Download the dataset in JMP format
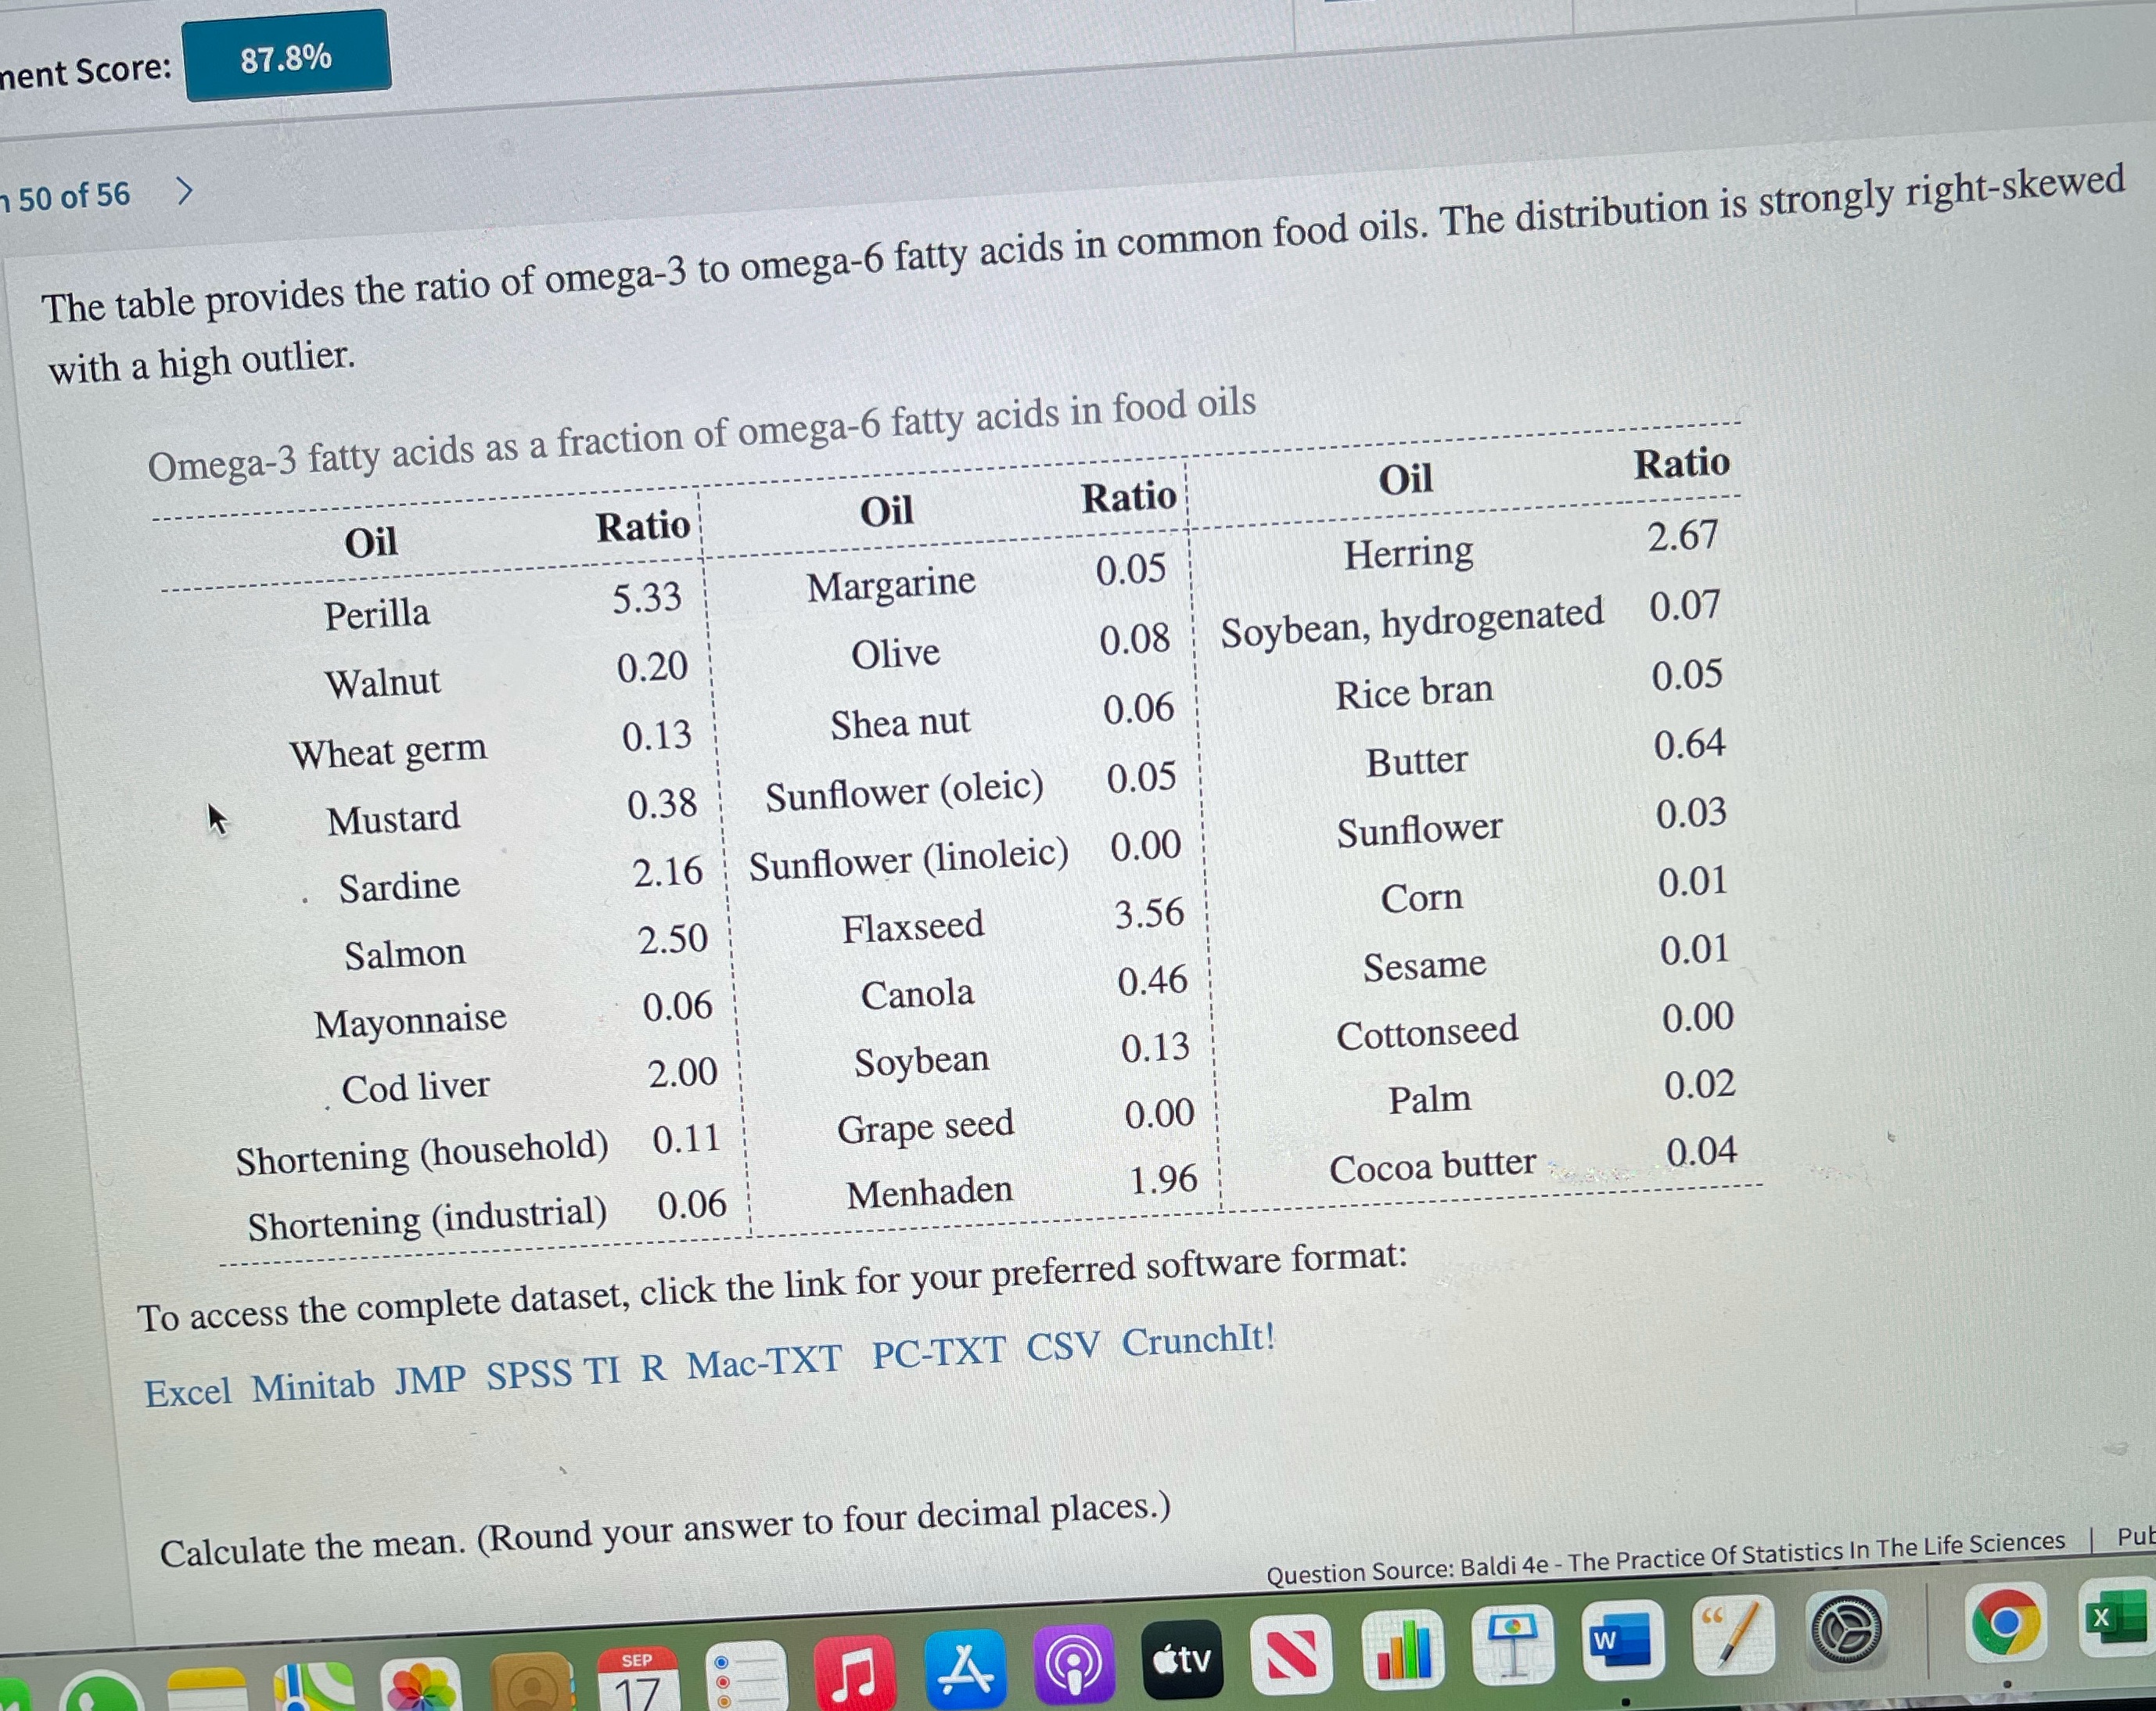 pyautogui.click(x=430, y=1380)
